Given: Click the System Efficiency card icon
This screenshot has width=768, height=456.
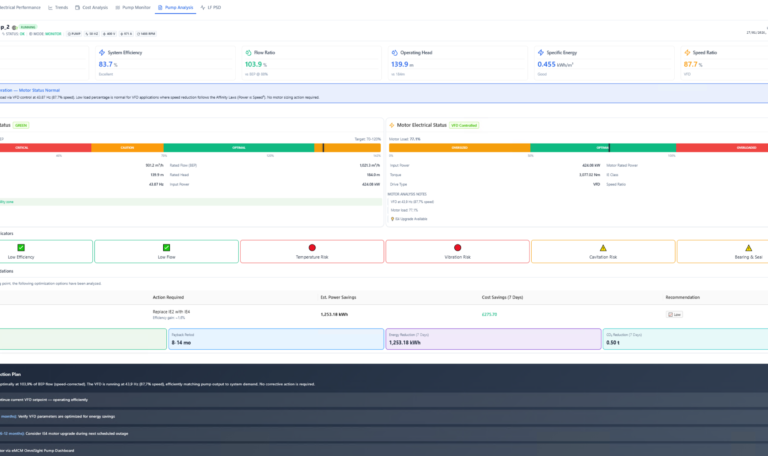Looking at the screenshot, I should [x=102, y=52].
